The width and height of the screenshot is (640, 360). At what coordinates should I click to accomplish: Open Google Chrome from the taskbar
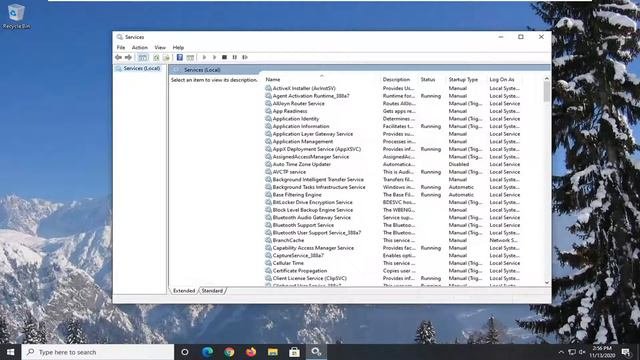pos(229,352)
